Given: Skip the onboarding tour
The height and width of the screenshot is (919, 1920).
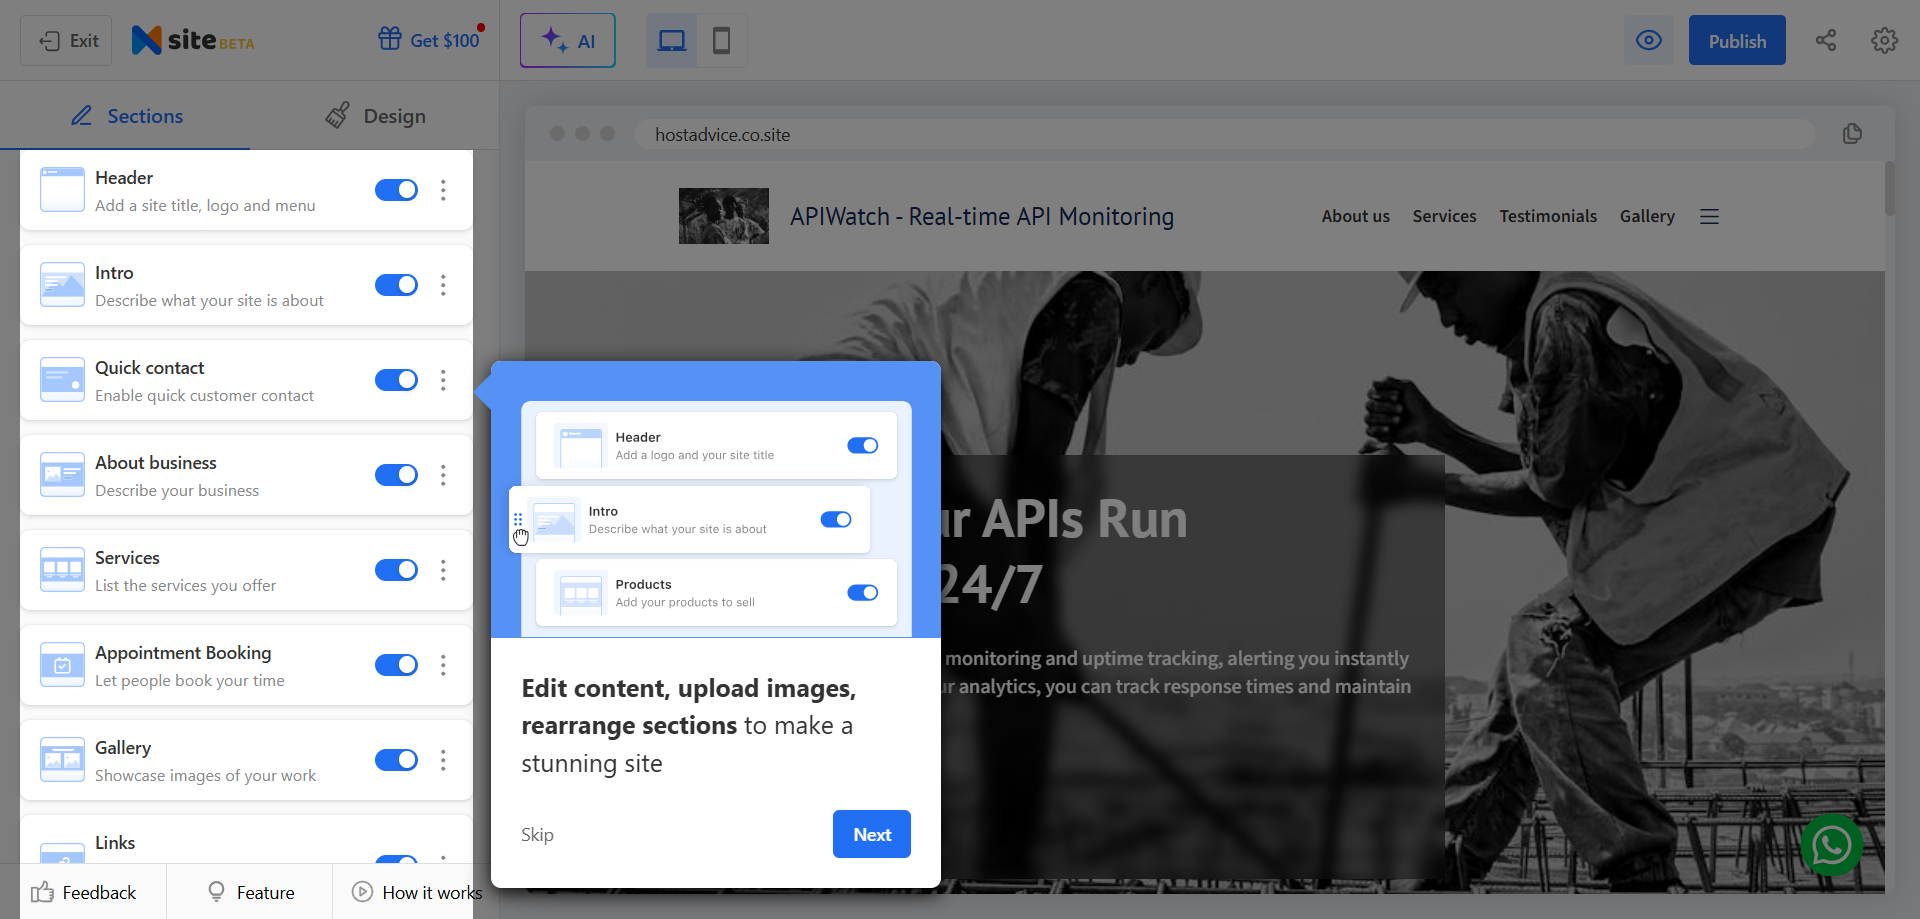Looking at the screenshot, I should 537,835.
